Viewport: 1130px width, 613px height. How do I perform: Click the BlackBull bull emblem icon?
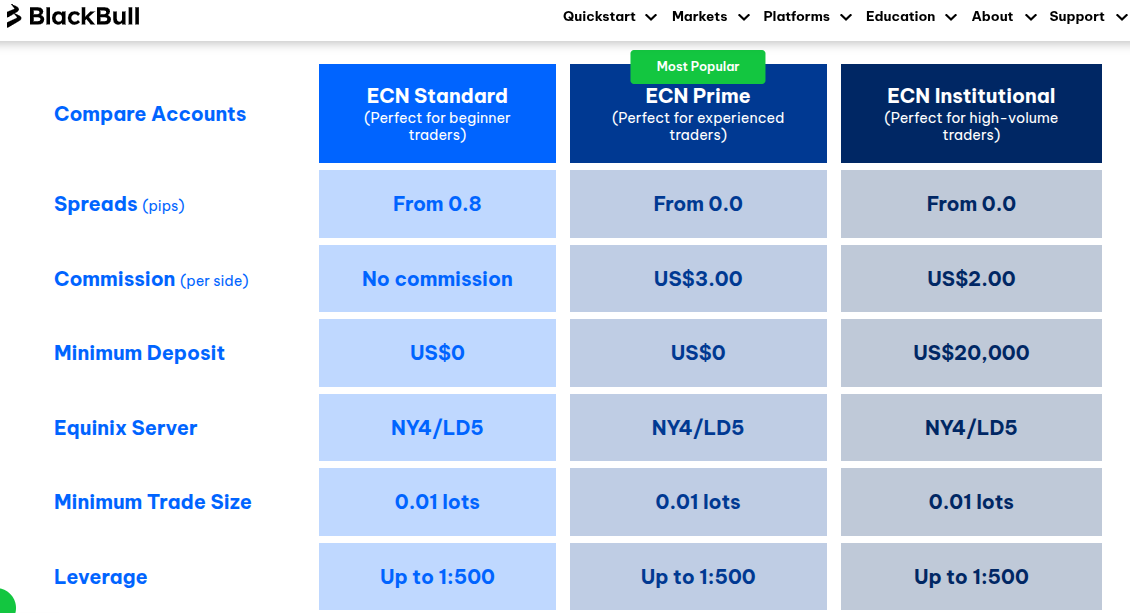[x=15, y=16]
